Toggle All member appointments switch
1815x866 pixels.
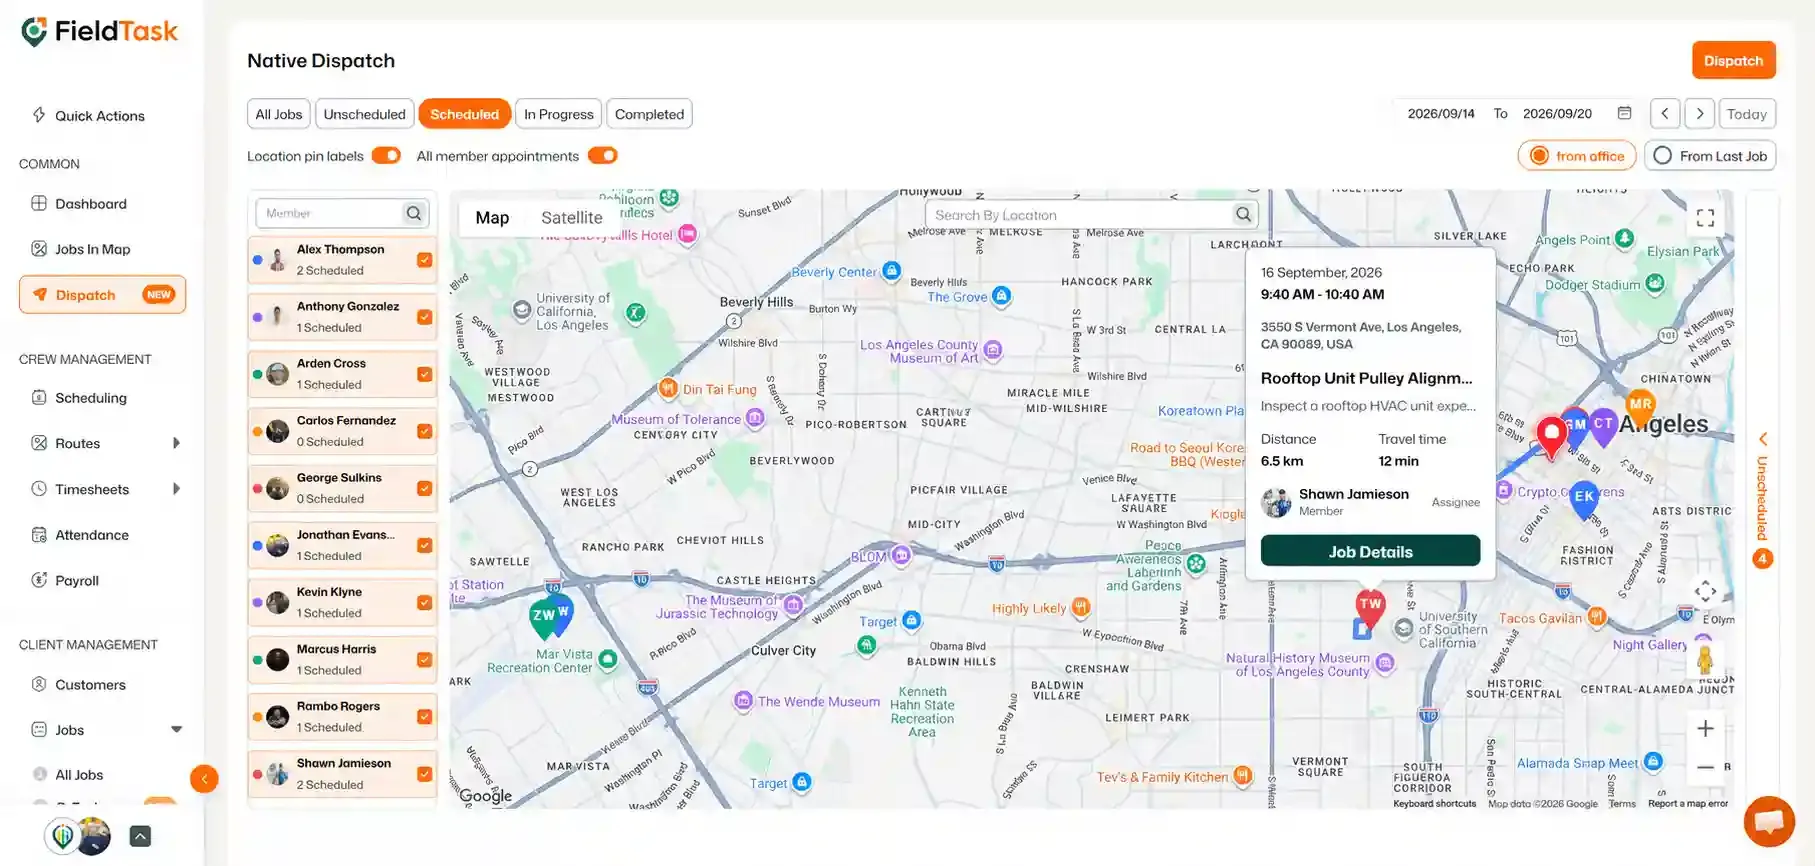tap(603, 156)
